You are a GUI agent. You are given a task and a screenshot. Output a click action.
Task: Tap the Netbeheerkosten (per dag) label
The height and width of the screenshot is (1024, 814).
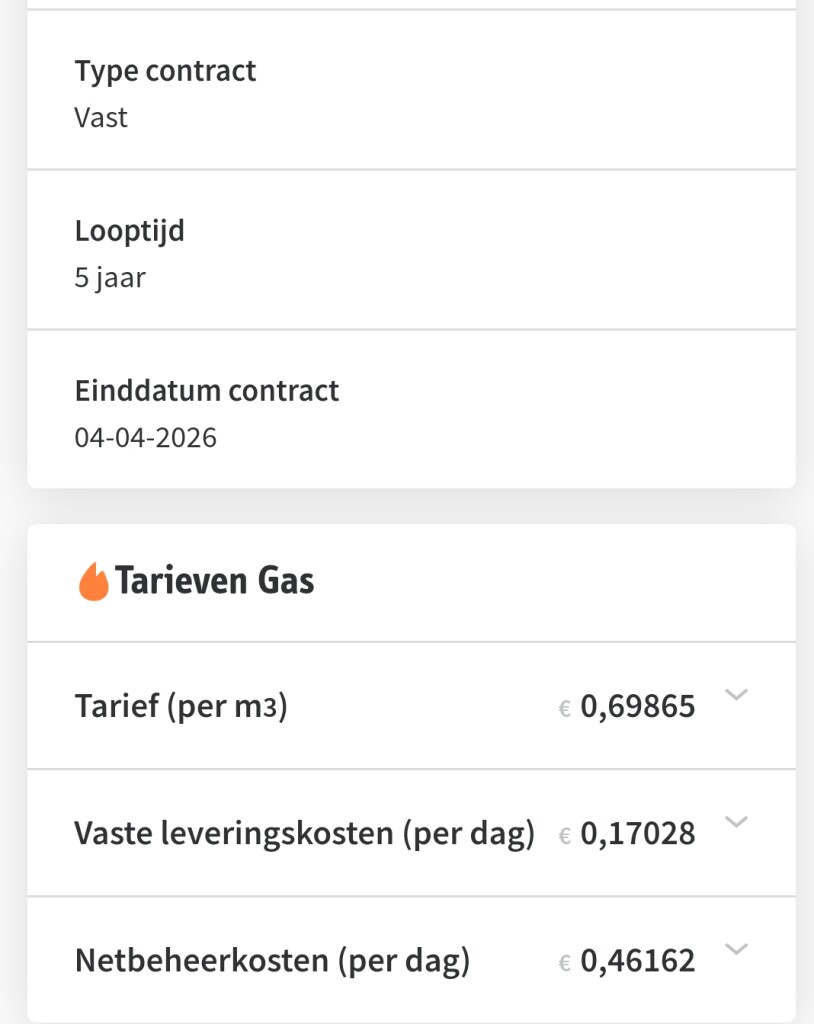(x=272, y=961)
